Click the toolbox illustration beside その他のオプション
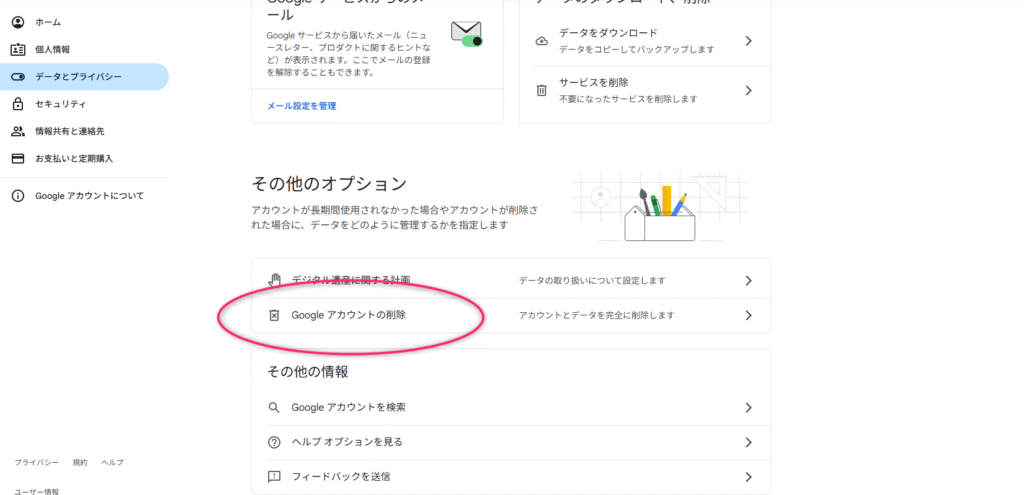 (x=660, y=208)
